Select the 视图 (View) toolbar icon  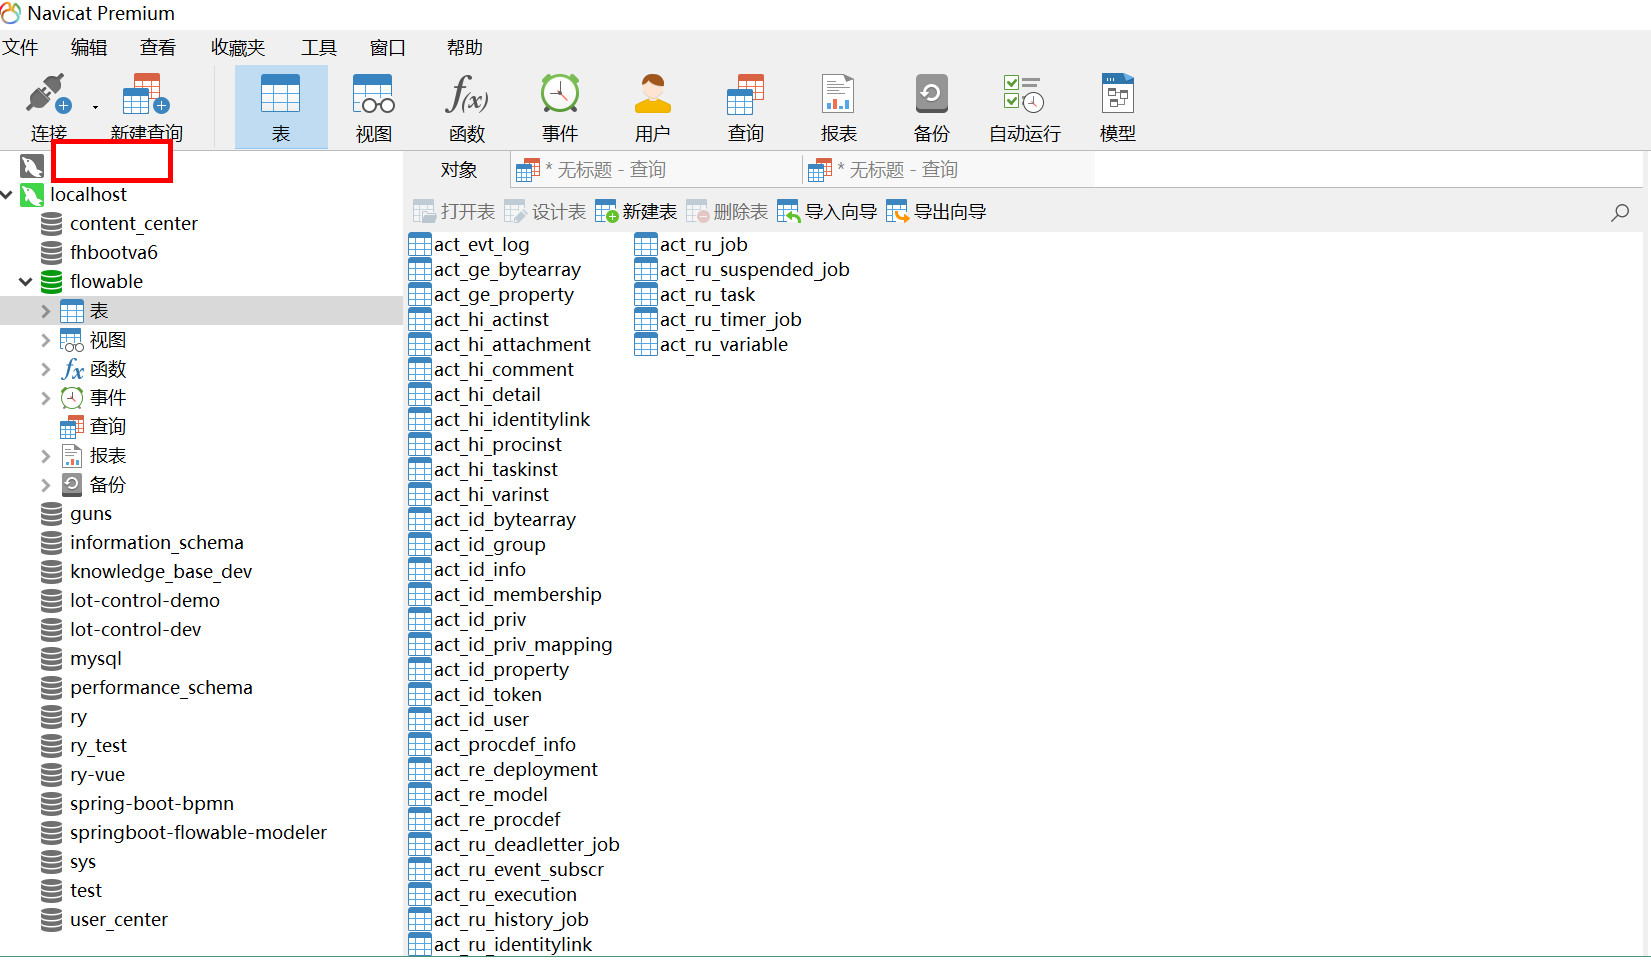pos(374,107)
